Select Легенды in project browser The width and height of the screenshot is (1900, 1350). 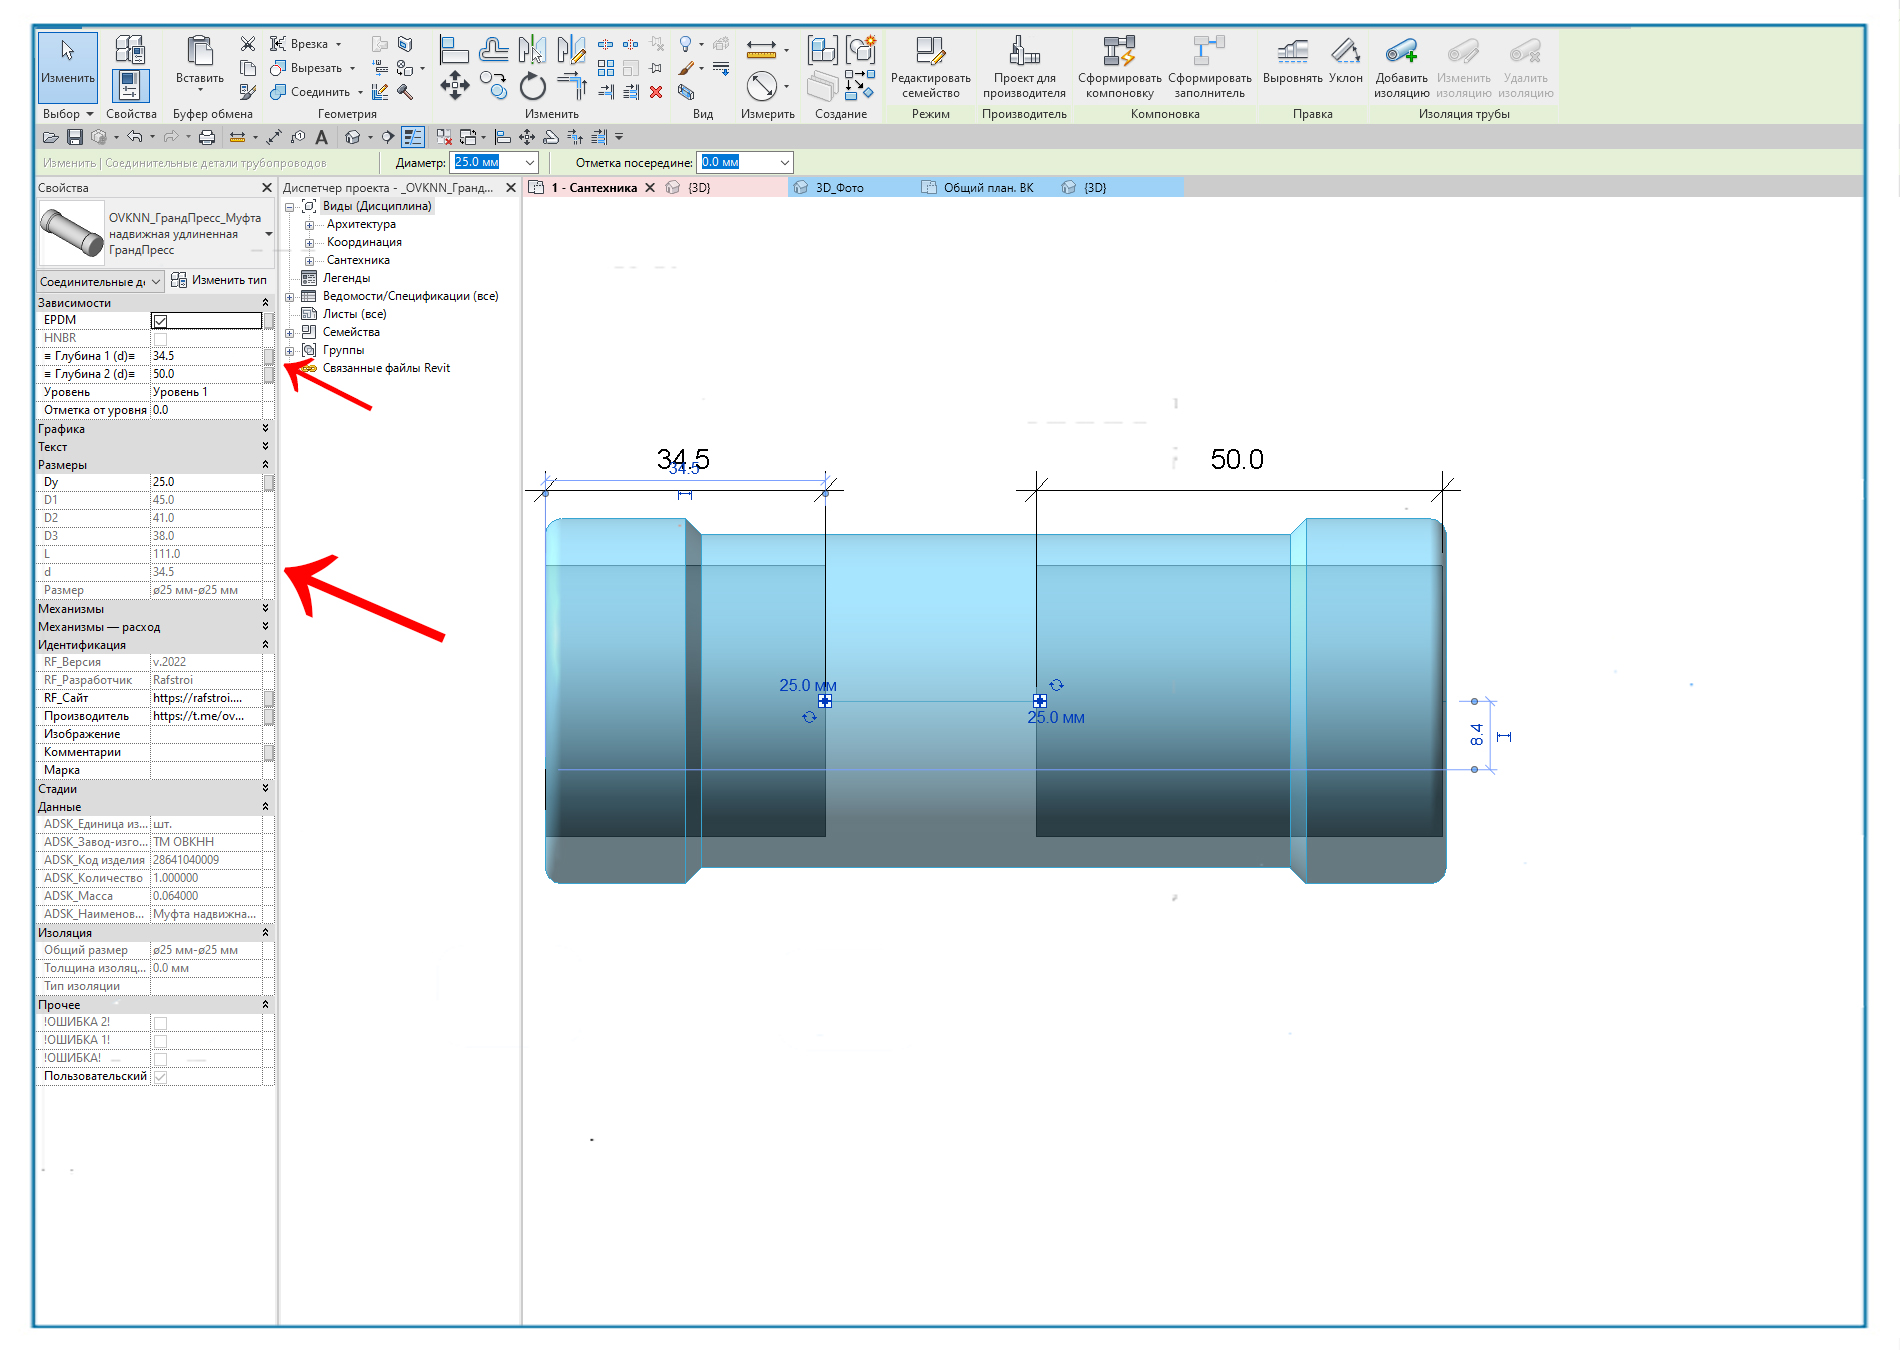coord(346,279)
